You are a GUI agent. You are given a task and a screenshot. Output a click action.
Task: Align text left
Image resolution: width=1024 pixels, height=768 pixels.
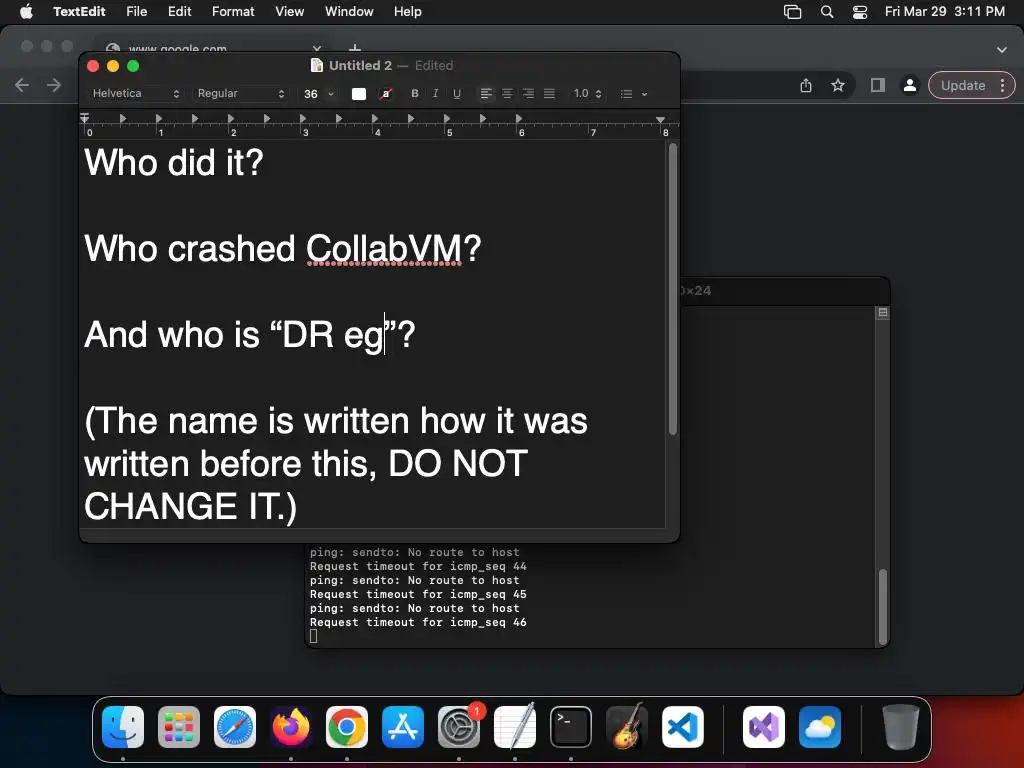tap(486, 93)
